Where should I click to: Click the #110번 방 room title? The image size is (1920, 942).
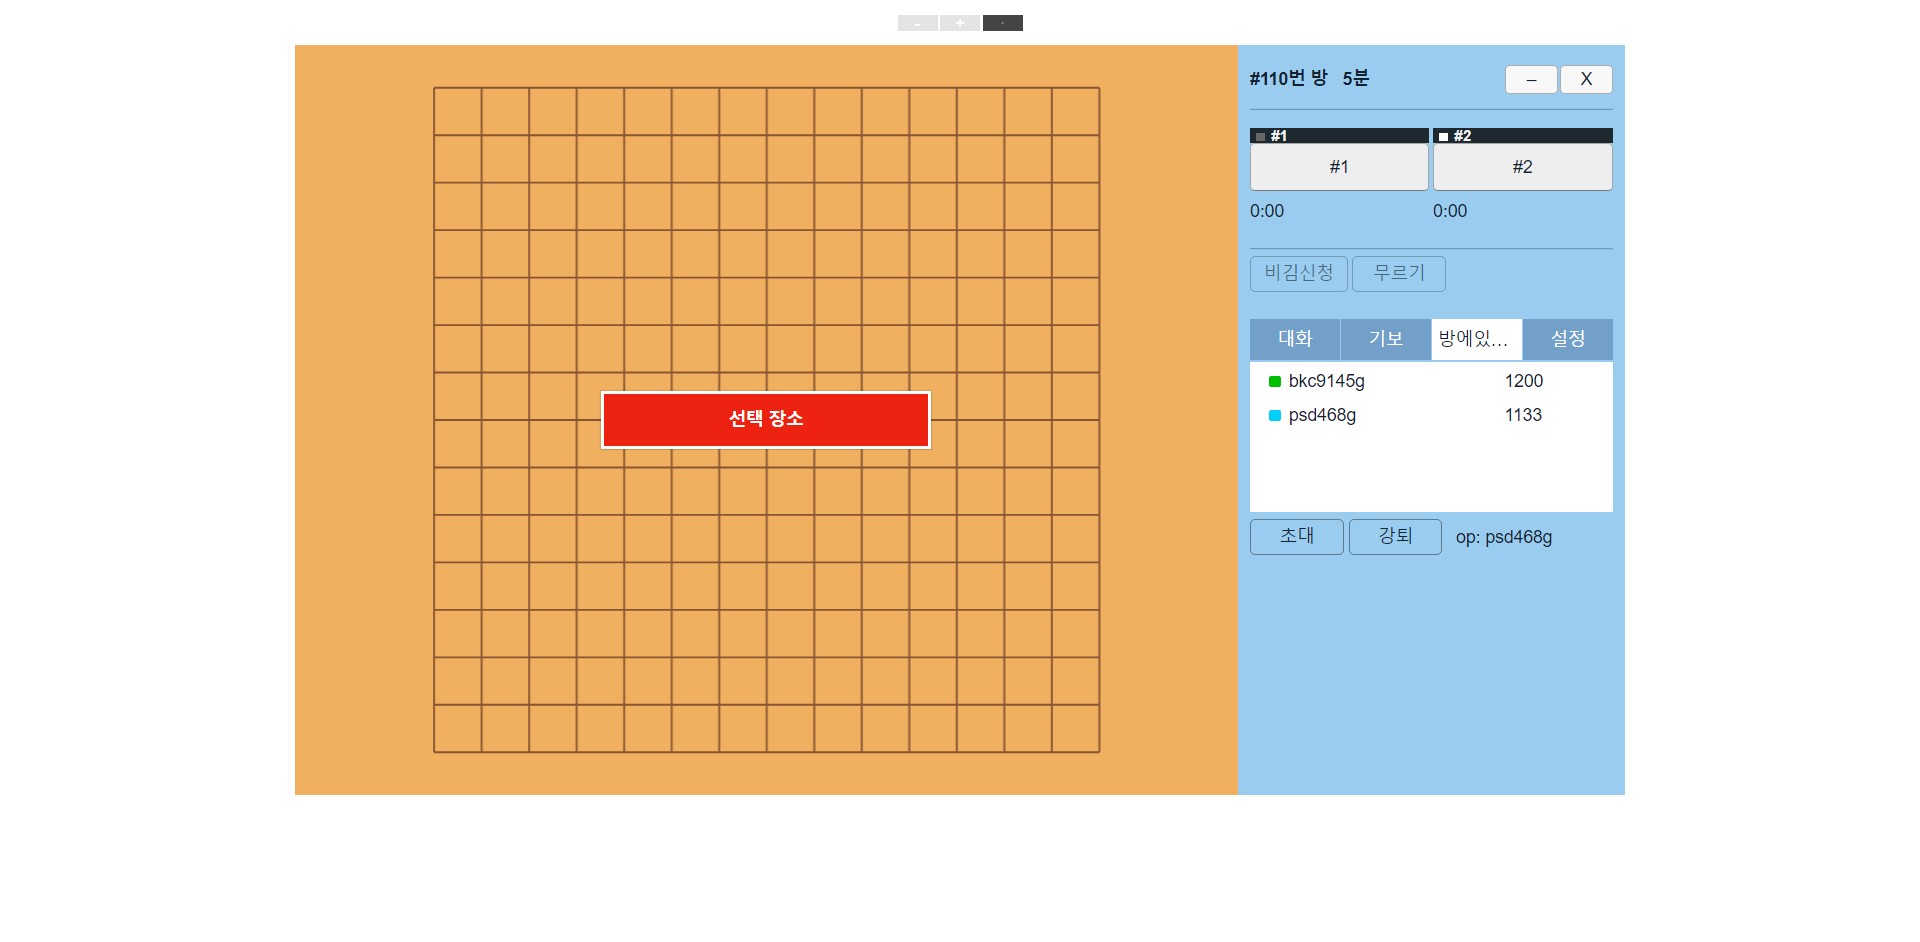(1289, 78)
